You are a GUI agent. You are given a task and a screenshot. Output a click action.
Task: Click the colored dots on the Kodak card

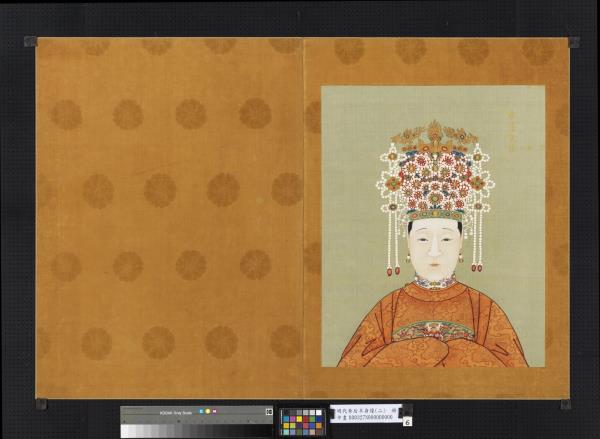[207, 411]
